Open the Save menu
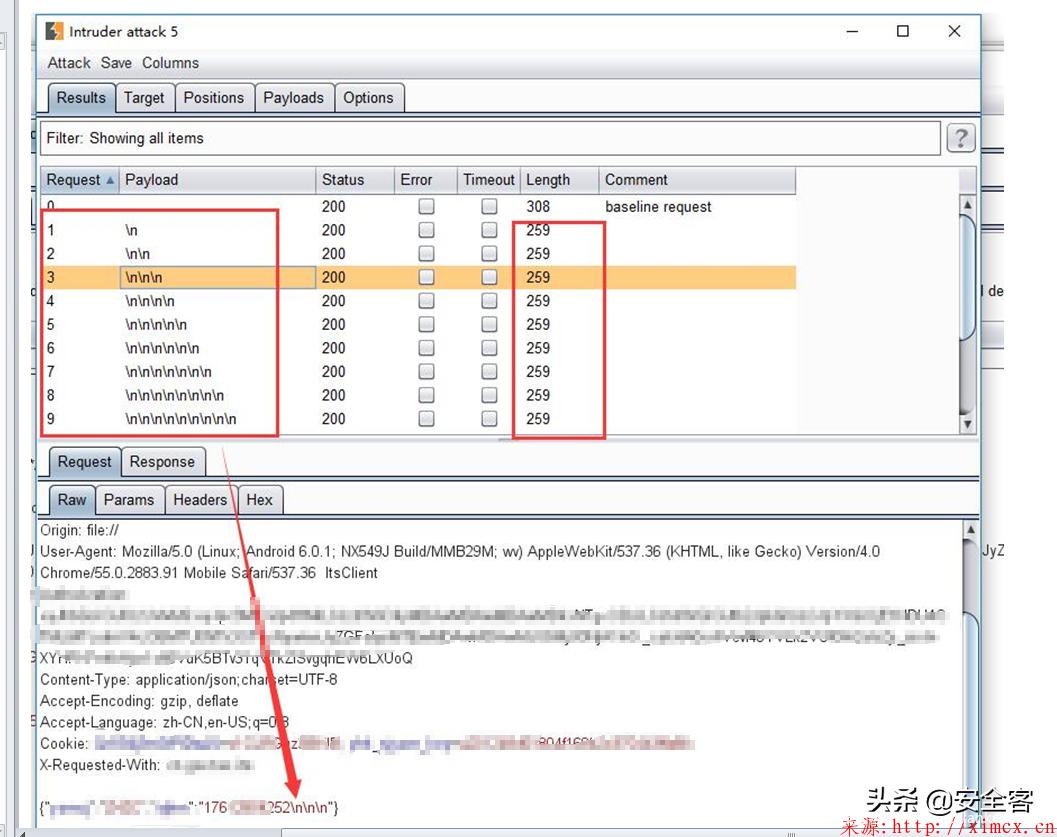The width and height of the screenshot is (1057, 837). pos(116,63)
